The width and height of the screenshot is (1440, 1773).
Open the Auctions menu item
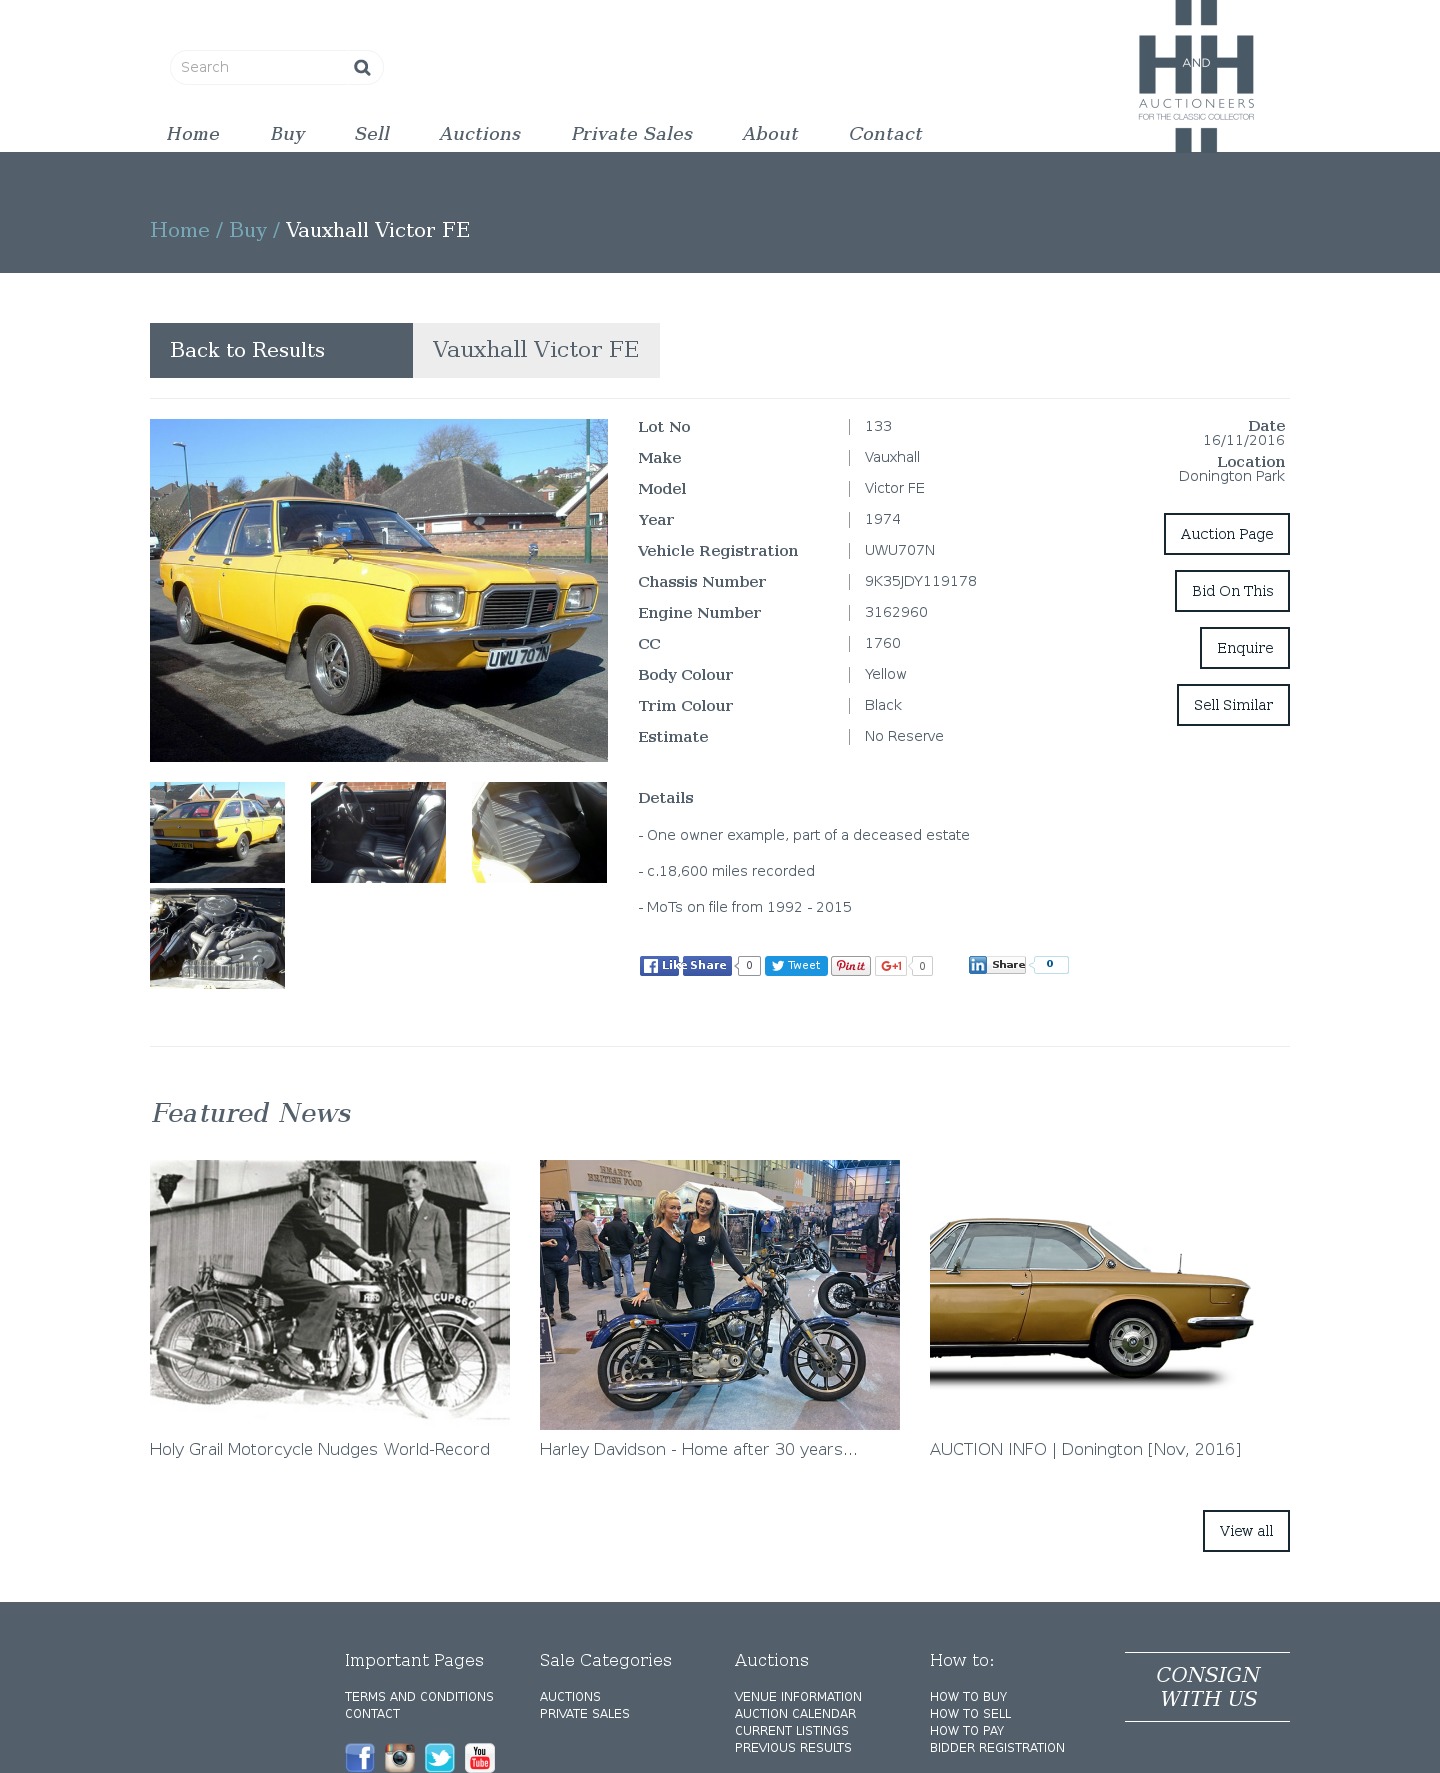[x=480, y=134]
